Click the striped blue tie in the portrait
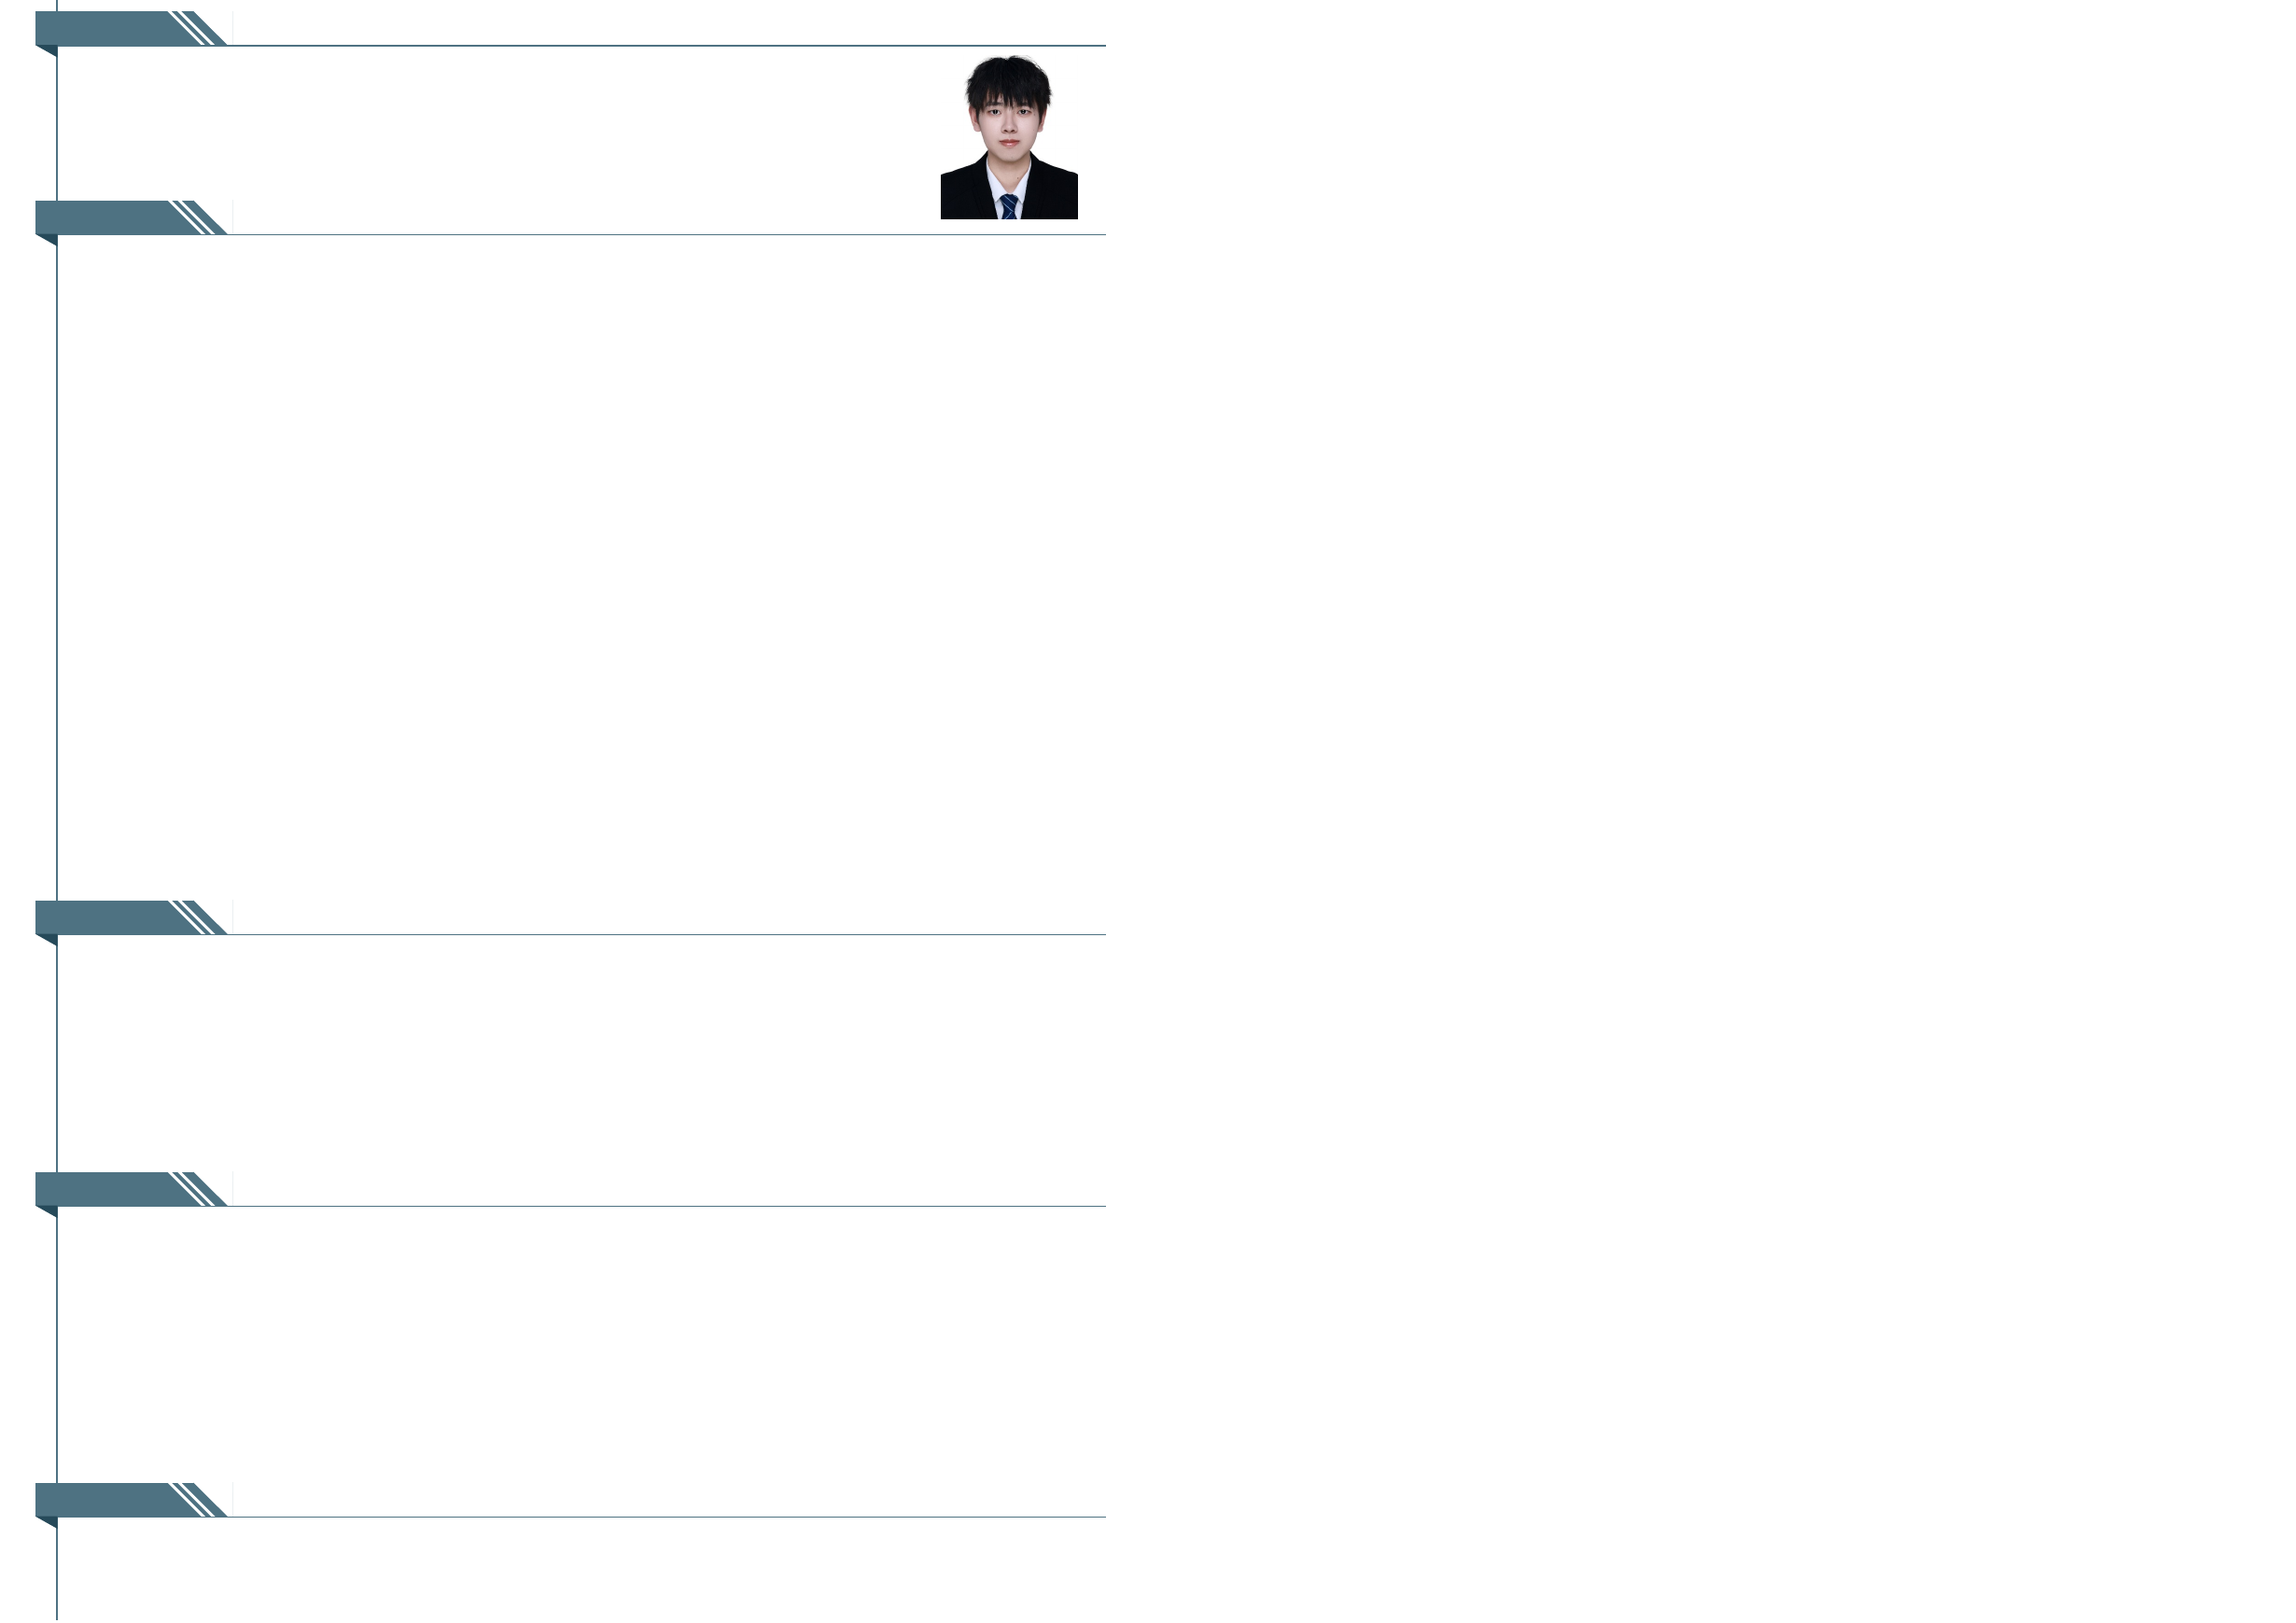 (1009, 206)
